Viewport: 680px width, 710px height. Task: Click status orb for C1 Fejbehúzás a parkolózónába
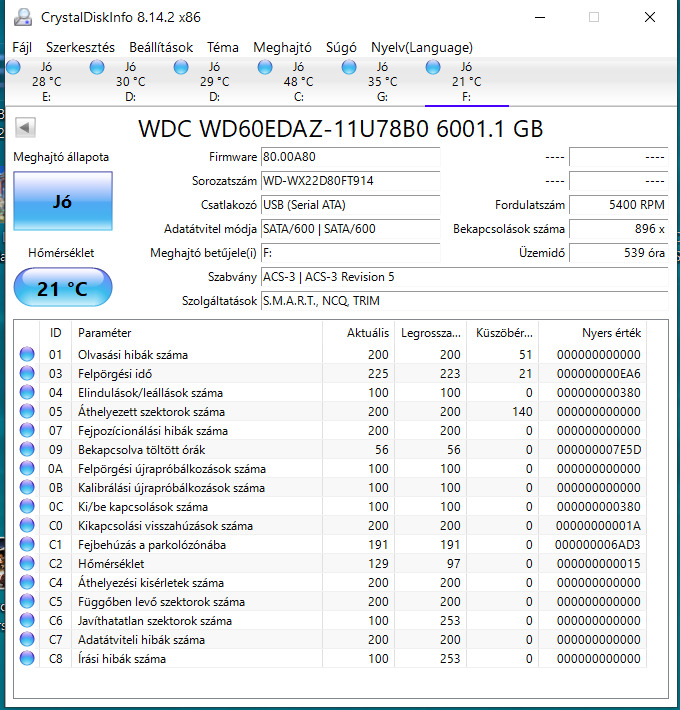[27, 544]
